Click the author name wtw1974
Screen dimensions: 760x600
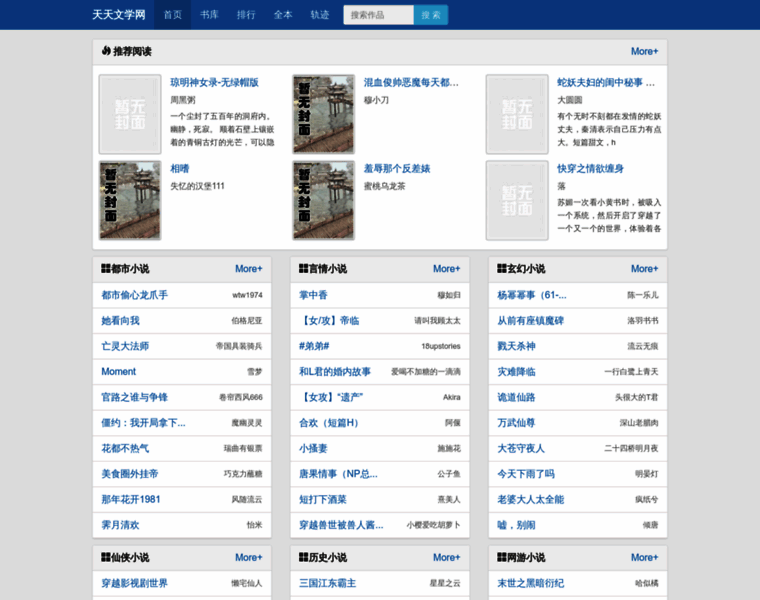point(247,295)
